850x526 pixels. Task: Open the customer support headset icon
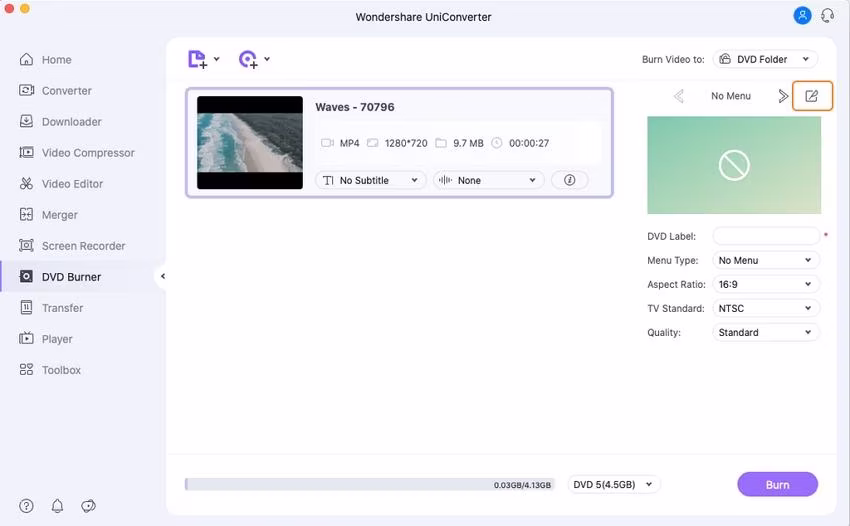click(828, 15)
